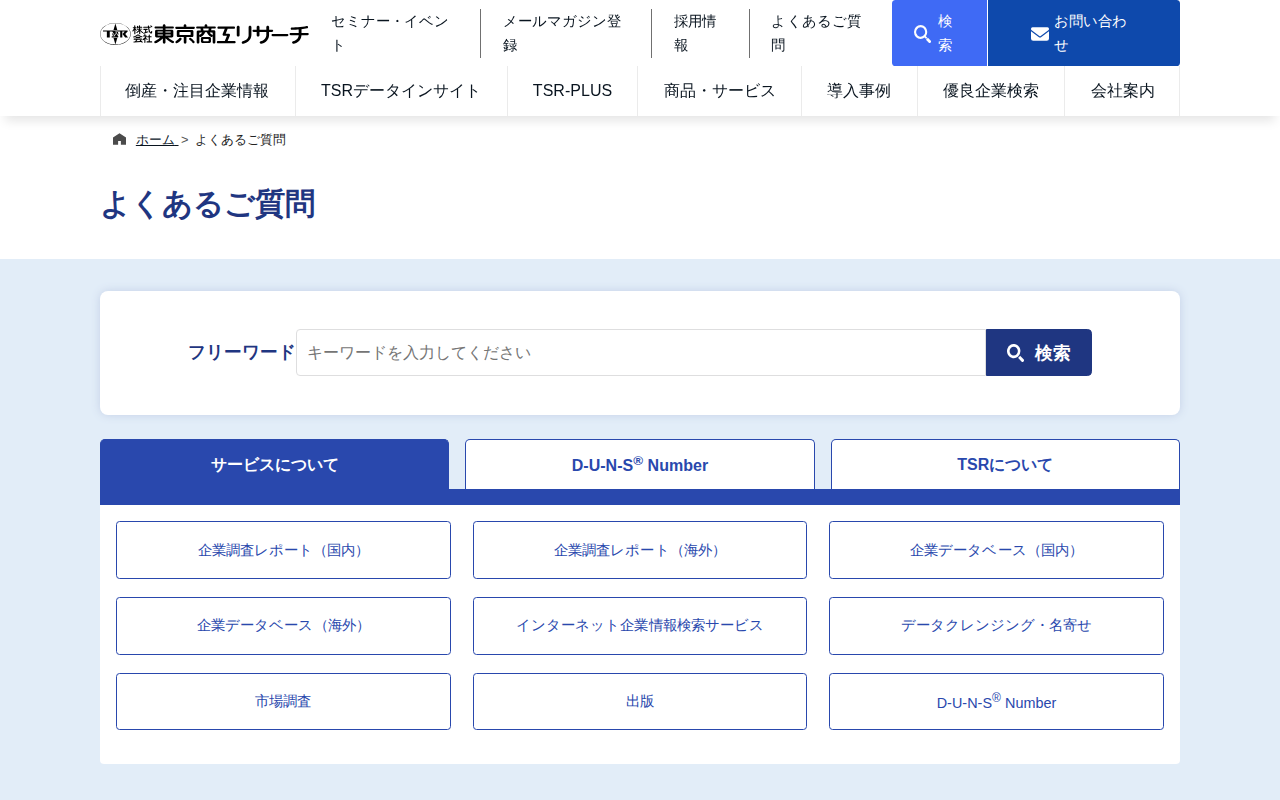Click the home icon in breadcrumb
This screenshot has height=800, width=1280.
120,140
